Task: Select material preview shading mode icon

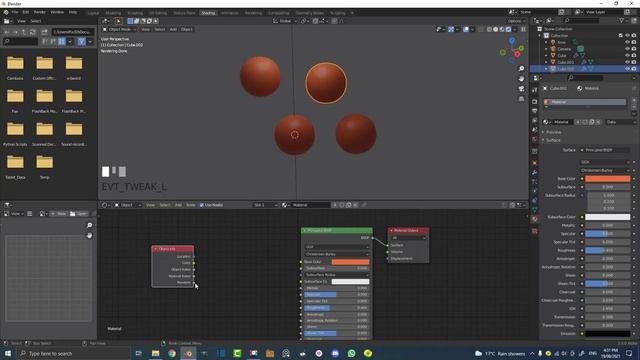Action: click(x=502, y=29)
